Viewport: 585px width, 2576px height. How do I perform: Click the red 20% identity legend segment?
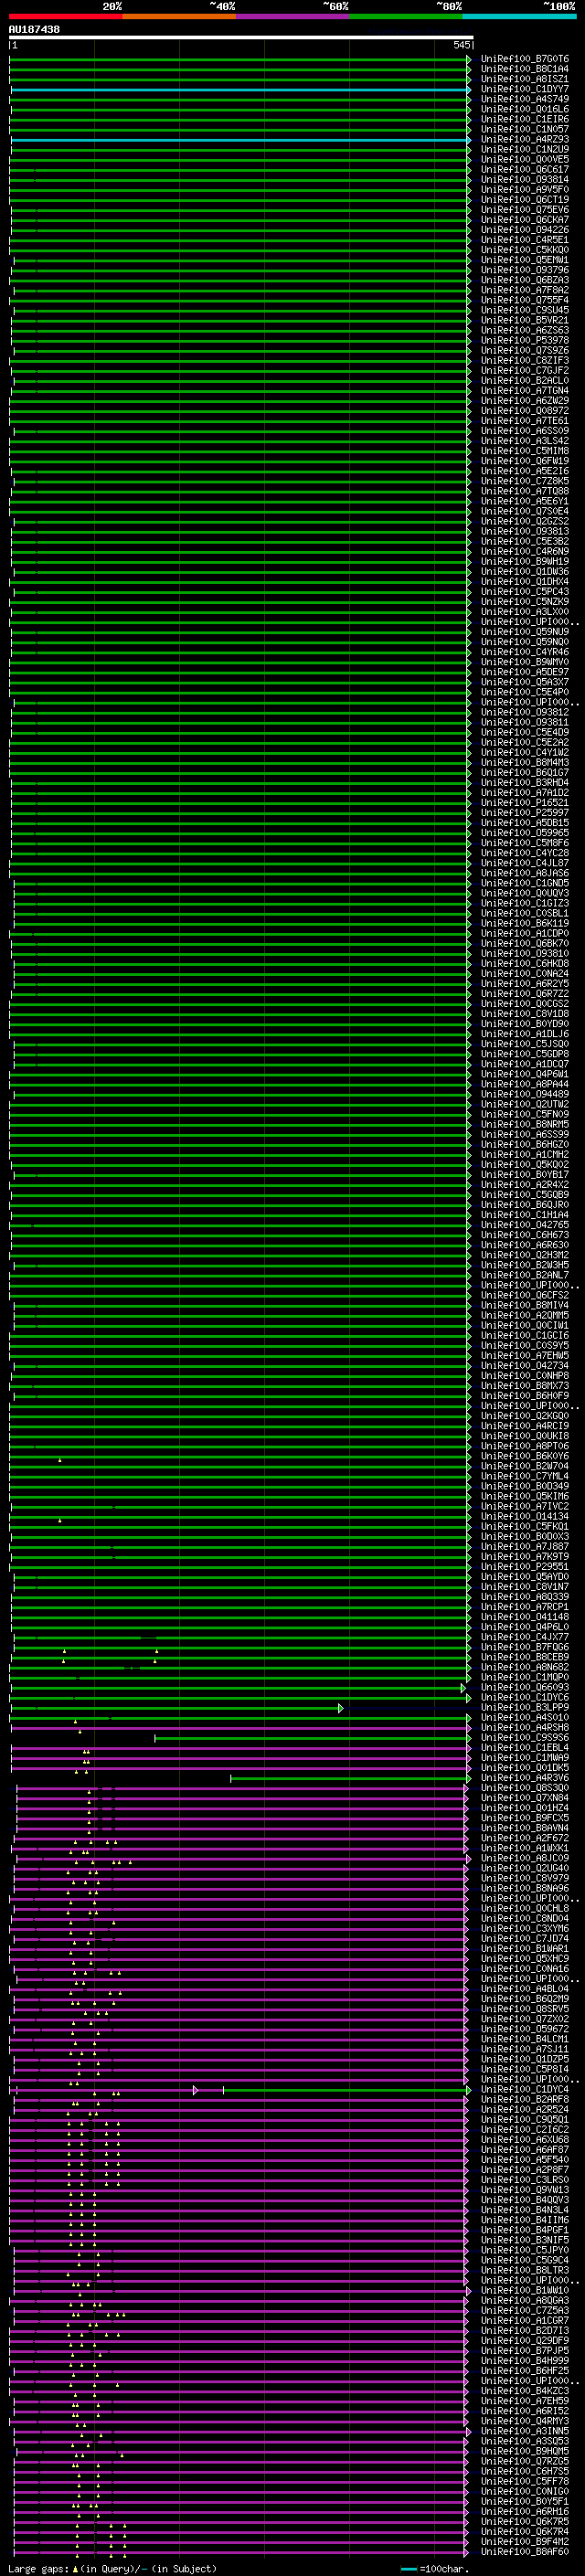tap(65, 16)
